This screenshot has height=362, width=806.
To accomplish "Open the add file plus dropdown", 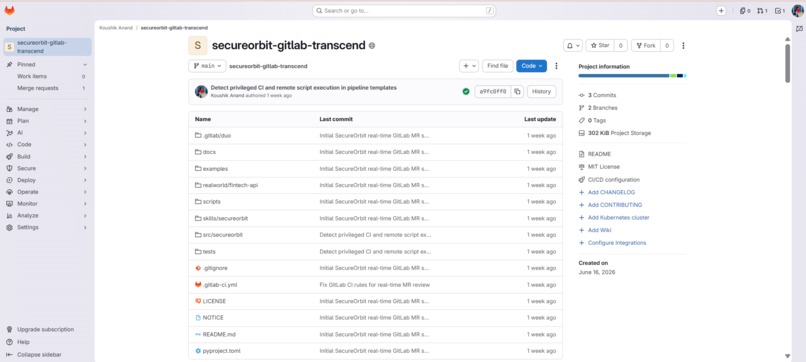I will click(468, 66).
